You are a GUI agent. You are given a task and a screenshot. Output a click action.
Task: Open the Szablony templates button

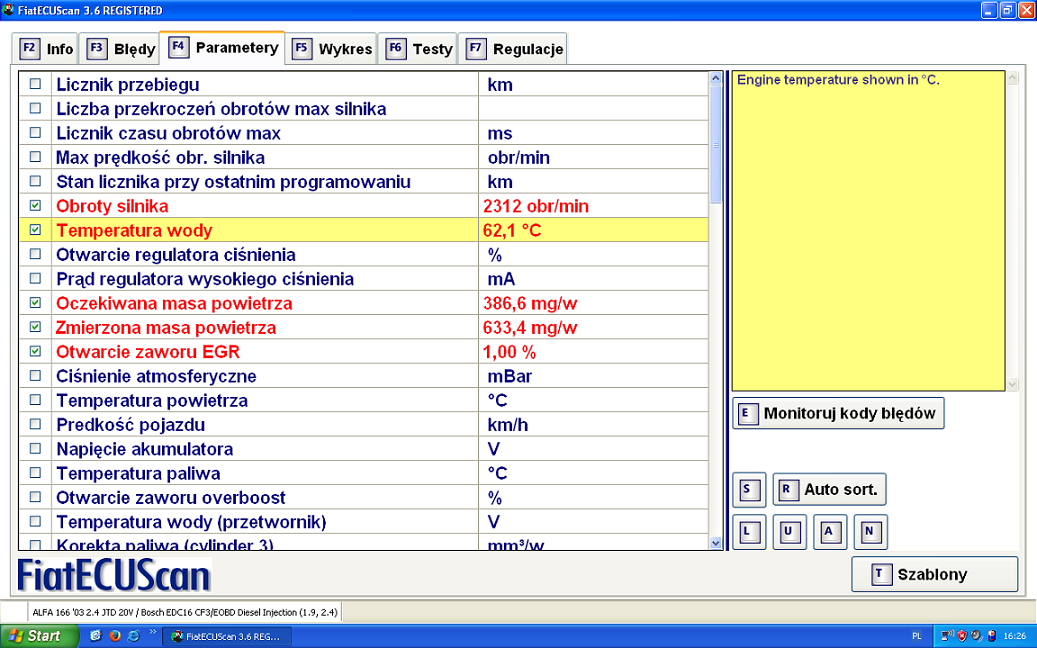[x=934, y=574]
